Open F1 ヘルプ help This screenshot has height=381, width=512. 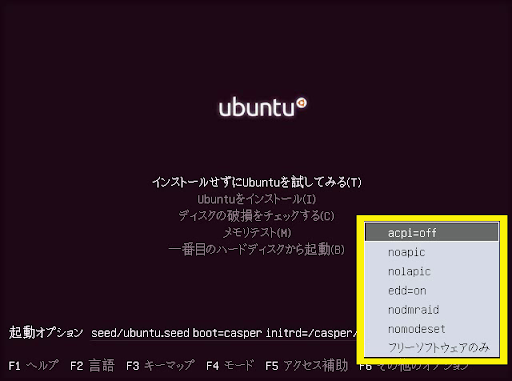(33, 366)
